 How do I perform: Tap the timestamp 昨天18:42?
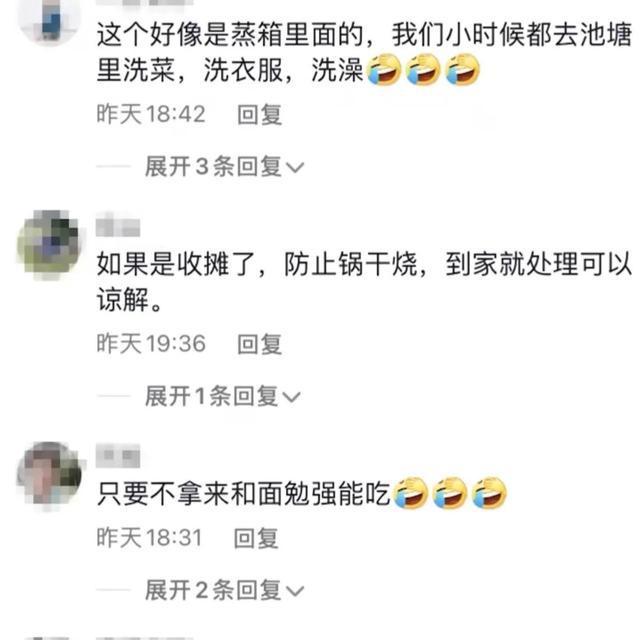pyautogui.click(x=151, y=114)
